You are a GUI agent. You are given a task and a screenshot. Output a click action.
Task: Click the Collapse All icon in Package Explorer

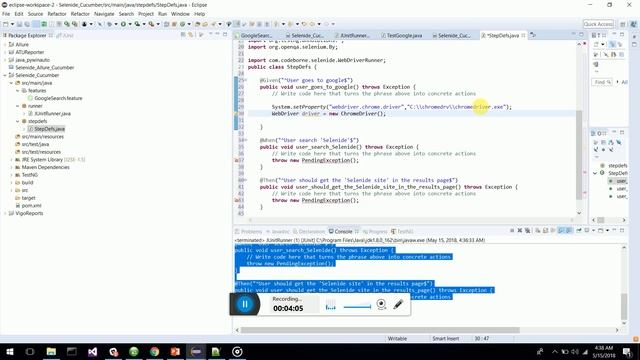[x=183, y=35]
